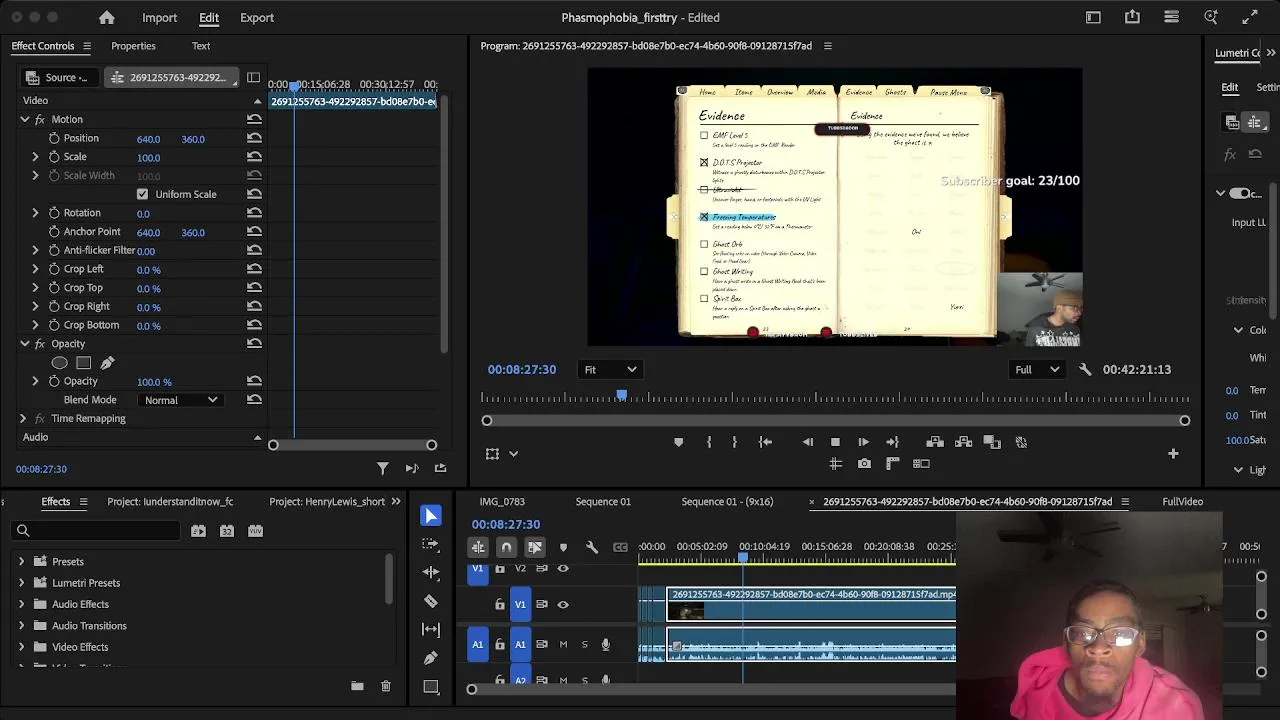Toggle V1 track output eye
This screenshot has height=720, width=1280.
tap(563, 604)
